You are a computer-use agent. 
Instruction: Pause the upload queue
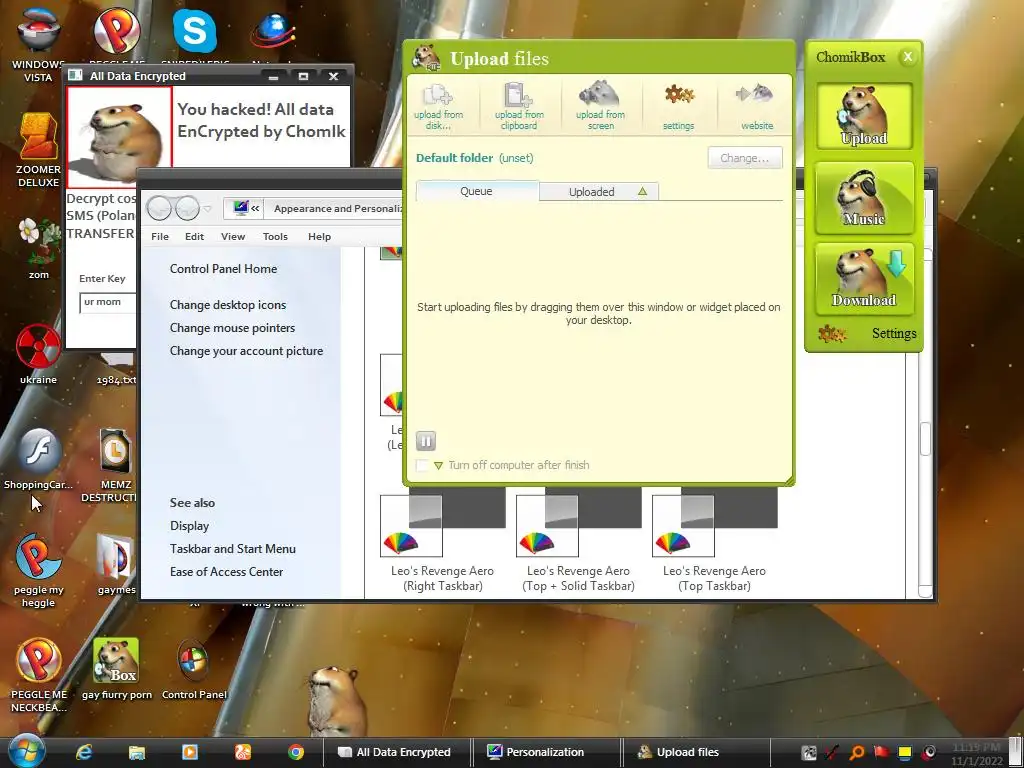pyautogui.click(x=426, y=441)
